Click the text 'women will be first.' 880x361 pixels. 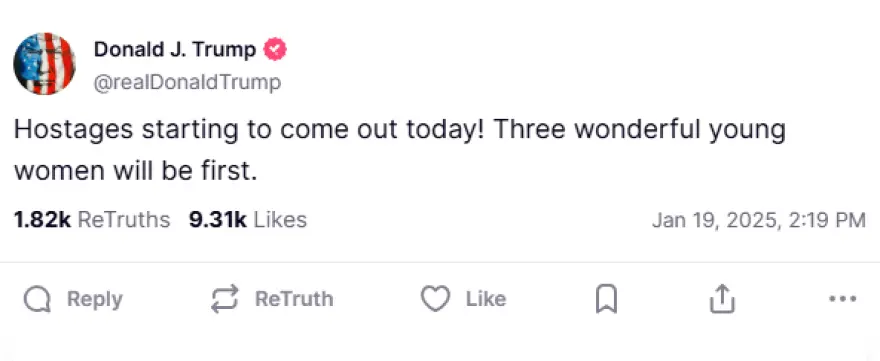click(135, 171)
